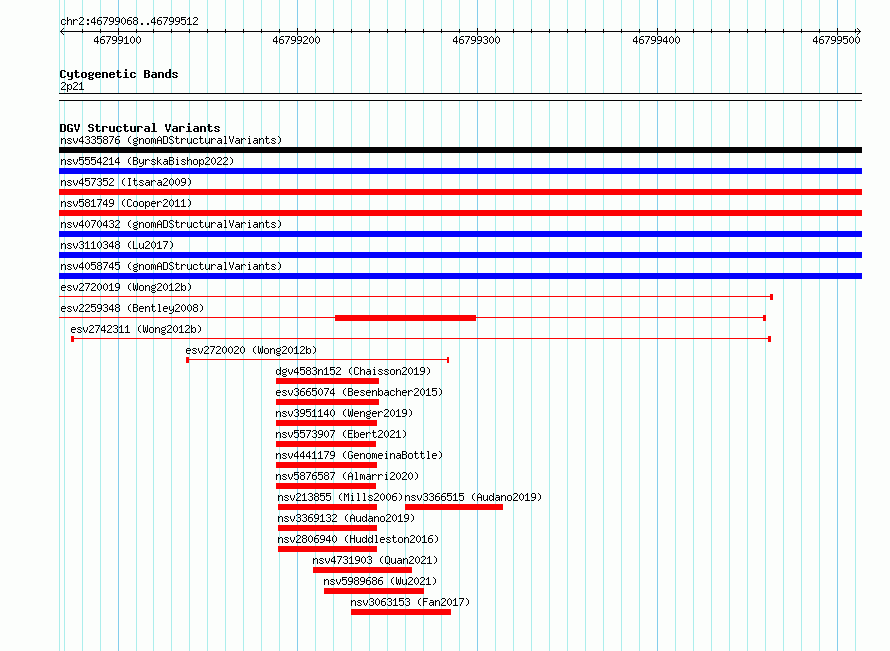This screenshot has width=890, height=651.
Task: Click the blue bar under nsv3110348
Action: 460,255
